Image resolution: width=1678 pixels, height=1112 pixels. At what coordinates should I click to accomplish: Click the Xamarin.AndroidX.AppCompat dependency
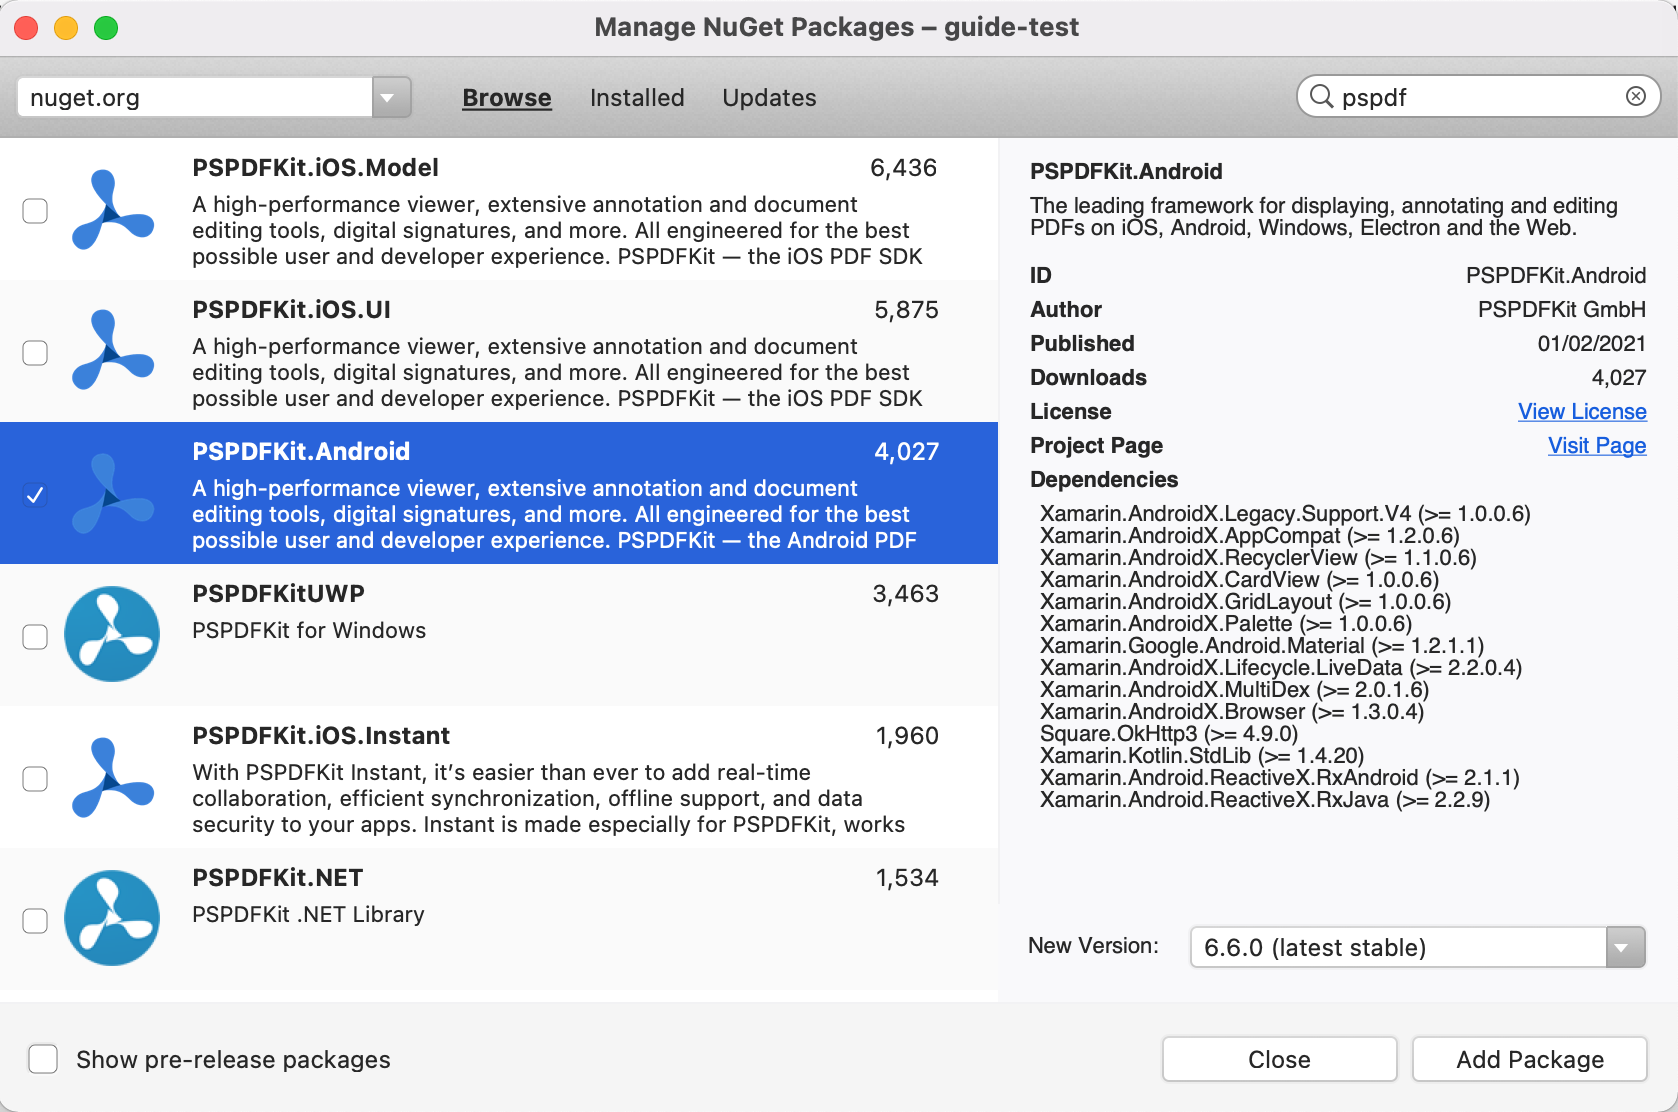[1250, 536]
